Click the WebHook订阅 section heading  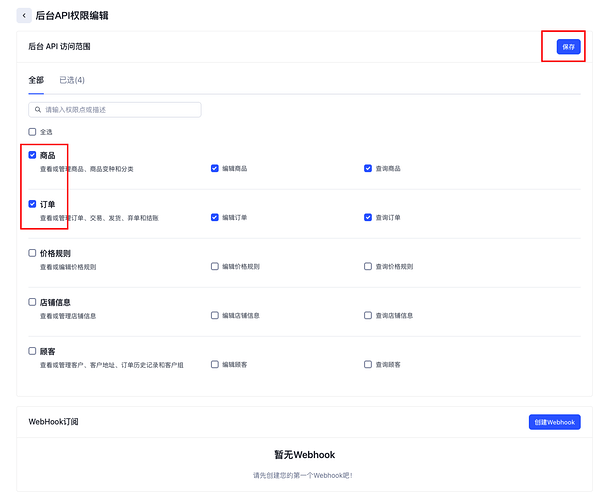[x=53, y=422]
